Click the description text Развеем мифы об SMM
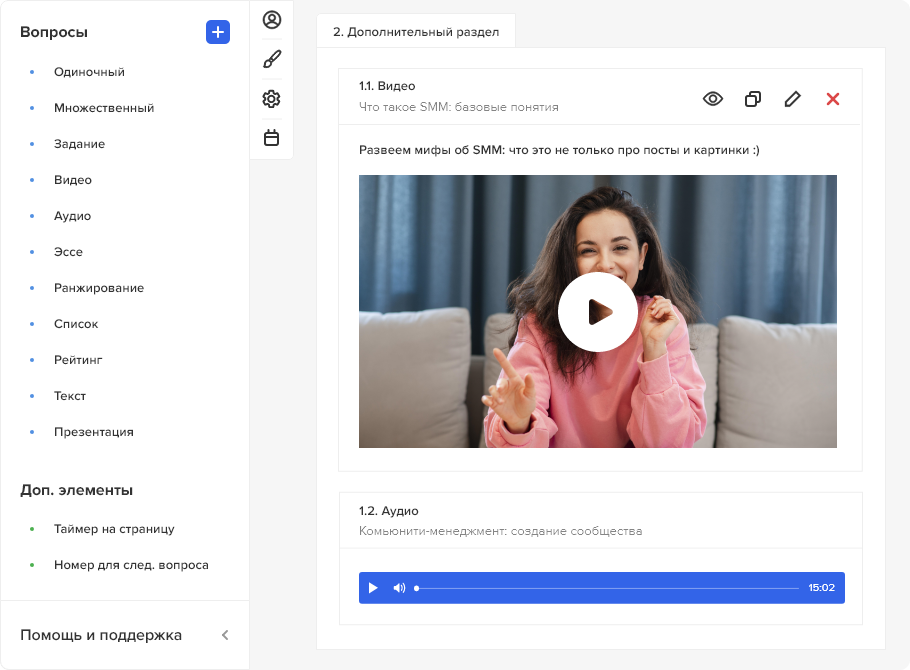Viewport: 910px width, 670px height. pyautogui.click(x=559, y=150)
